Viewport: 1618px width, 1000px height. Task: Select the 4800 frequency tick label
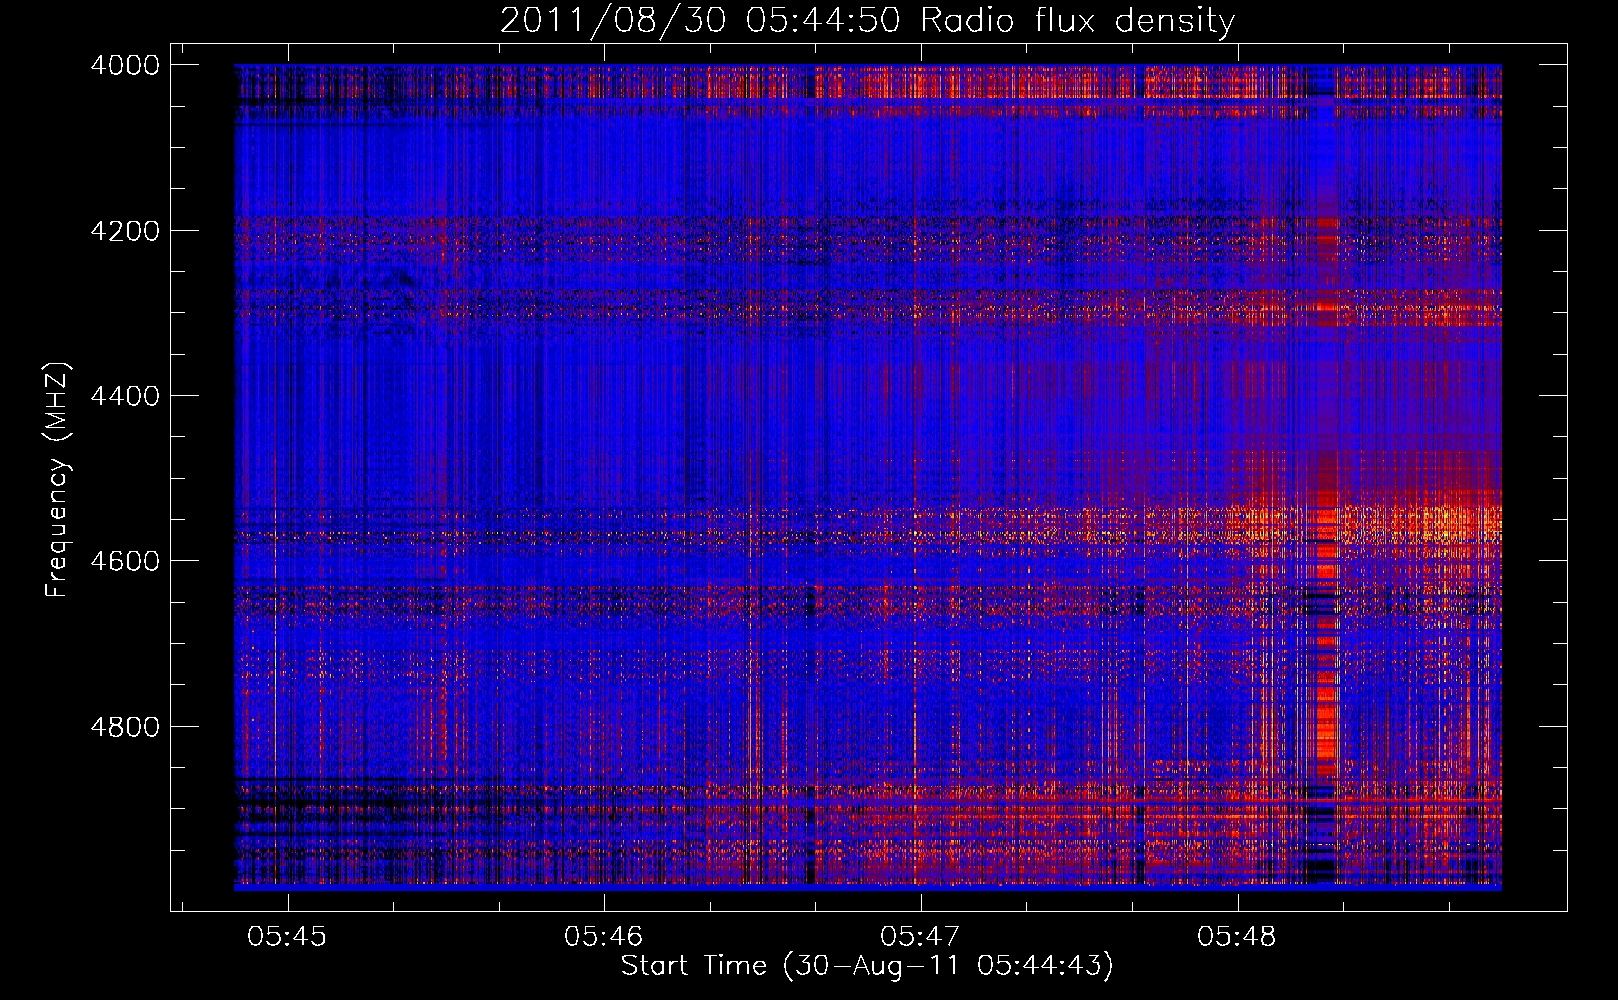tap(125, 726)
